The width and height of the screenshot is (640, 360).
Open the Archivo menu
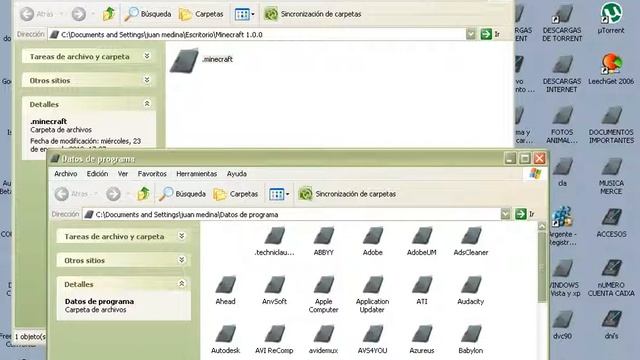[x=65, y=174]
